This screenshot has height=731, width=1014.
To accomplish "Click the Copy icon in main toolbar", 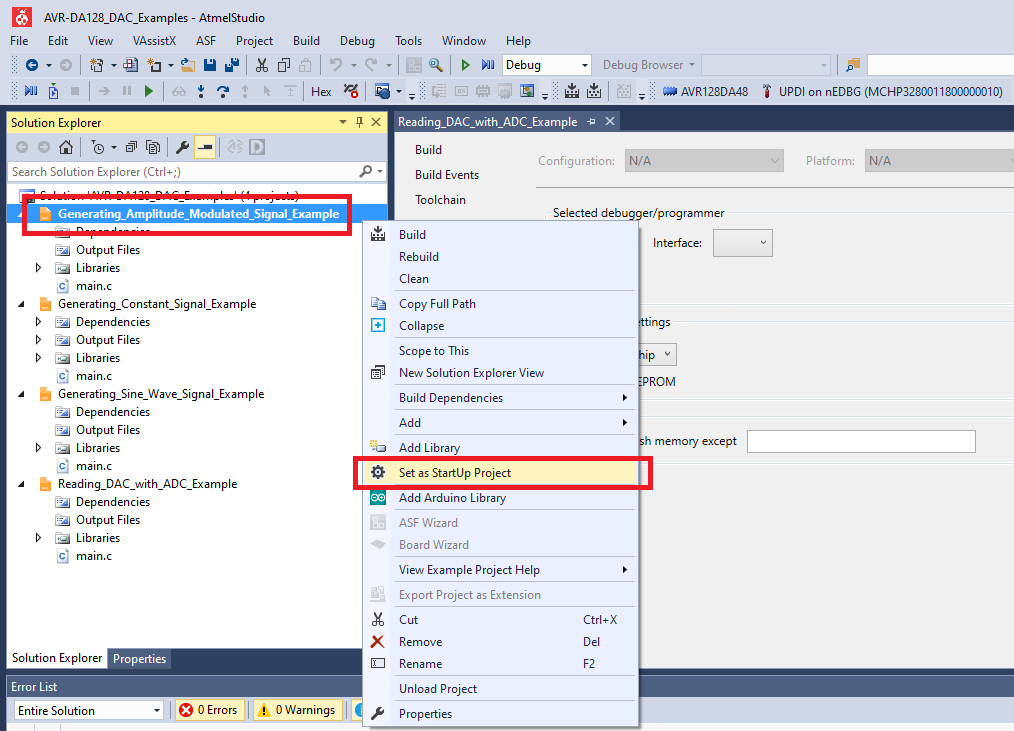I will pyautogui.click(x=283, y=65).
